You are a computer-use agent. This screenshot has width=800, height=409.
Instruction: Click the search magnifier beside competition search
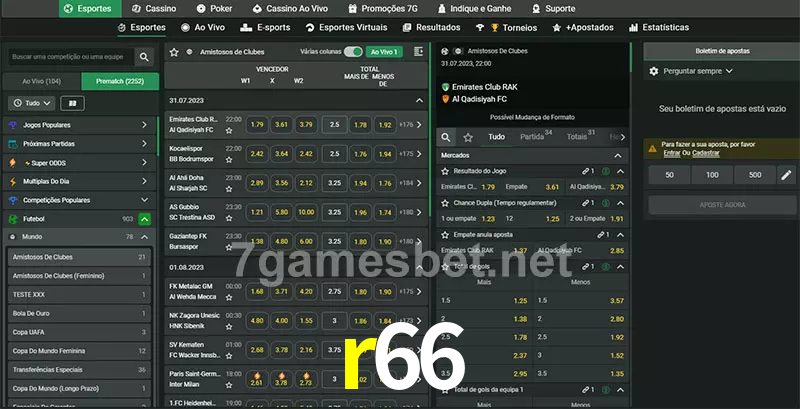pyautogui.click(x=146, y=58)
